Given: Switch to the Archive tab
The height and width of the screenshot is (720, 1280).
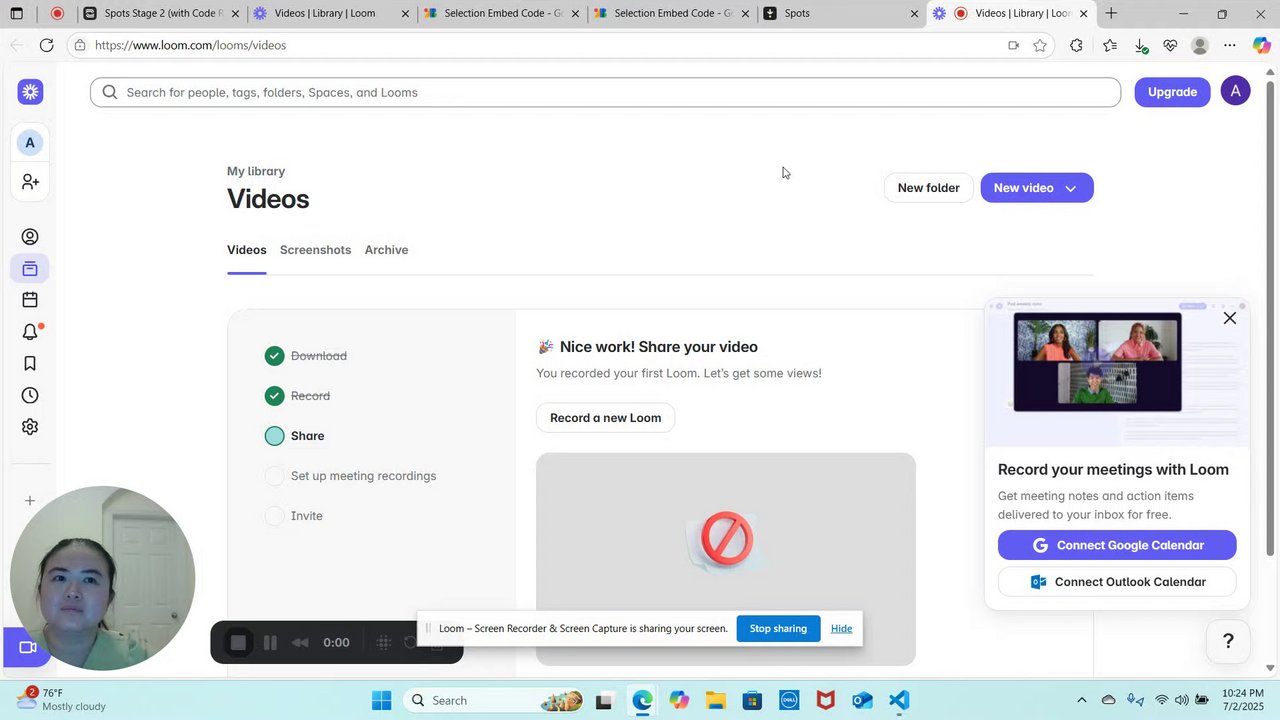Looking at the screenshot, I should point(386,250).
